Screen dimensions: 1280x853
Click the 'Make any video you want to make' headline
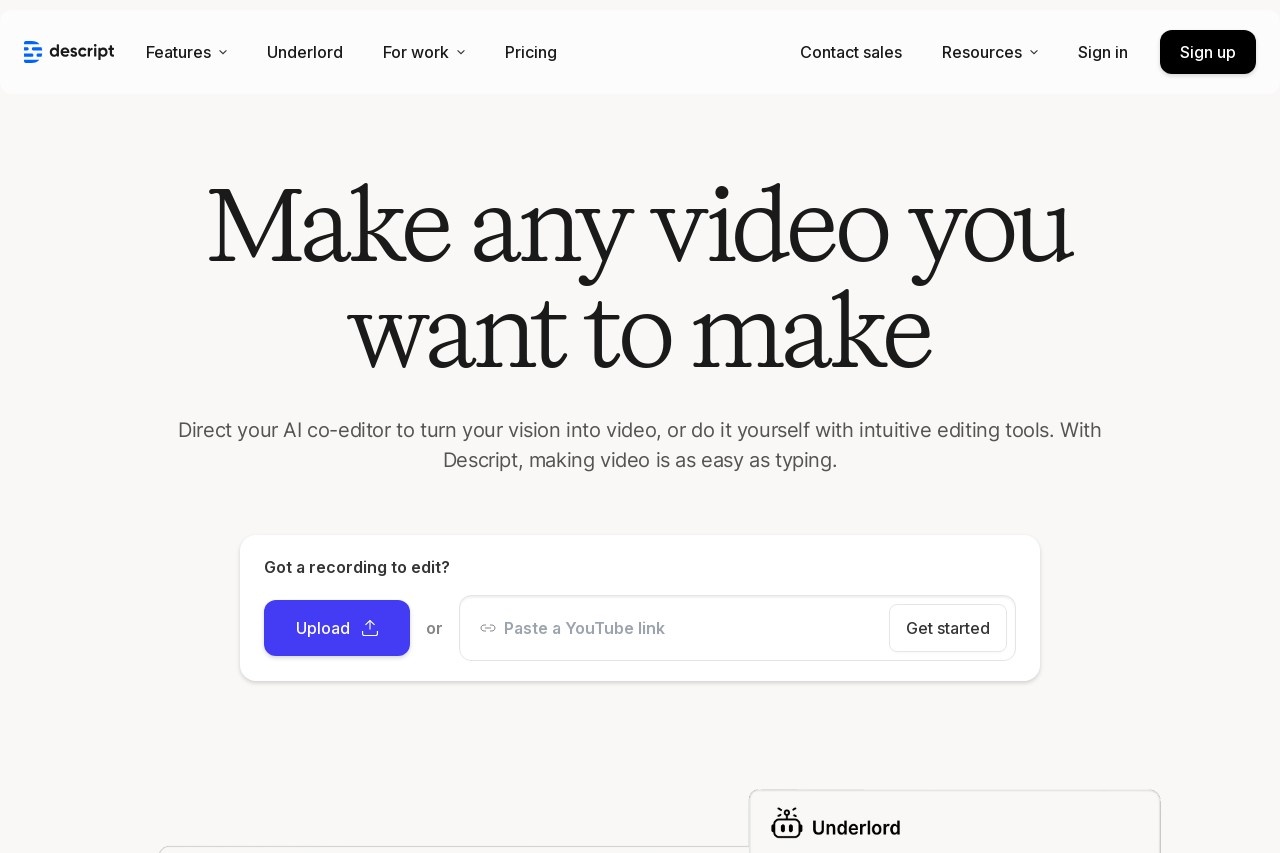coord(640,278)
